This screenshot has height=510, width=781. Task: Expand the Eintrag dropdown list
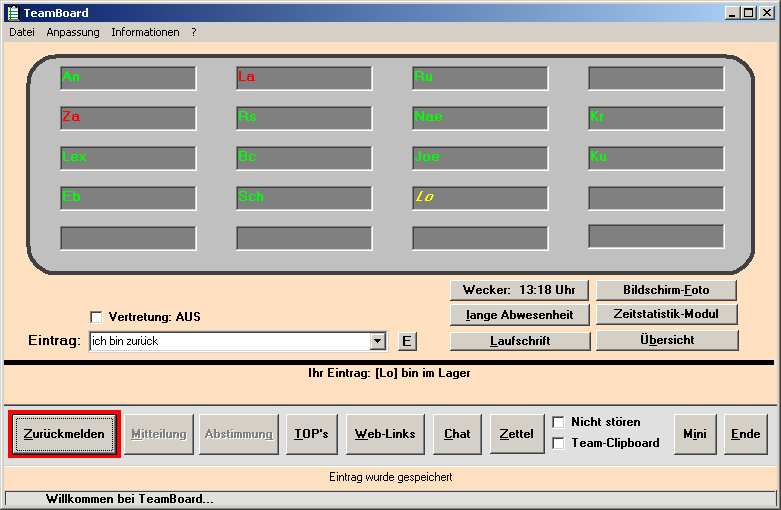(377, 342)
